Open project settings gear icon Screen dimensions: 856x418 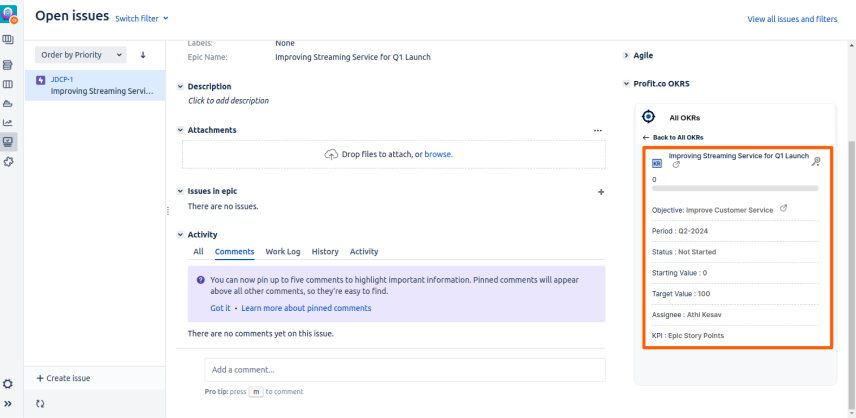tap(8, 384)
